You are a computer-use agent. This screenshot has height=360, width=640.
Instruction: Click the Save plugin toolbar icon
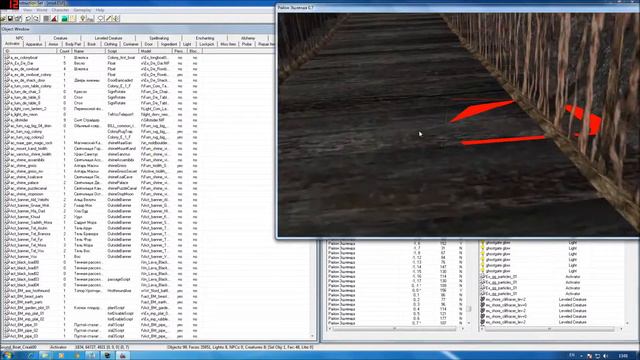(11, 18)
